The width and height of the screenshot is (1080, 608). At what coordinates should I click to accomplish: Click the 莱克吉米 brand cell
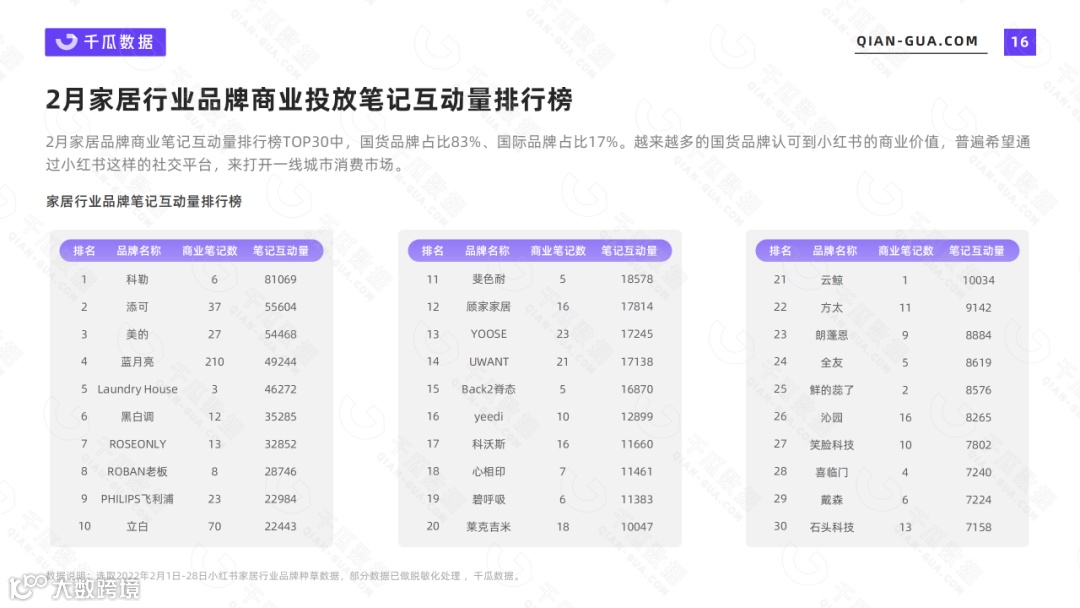pos(488,527)
